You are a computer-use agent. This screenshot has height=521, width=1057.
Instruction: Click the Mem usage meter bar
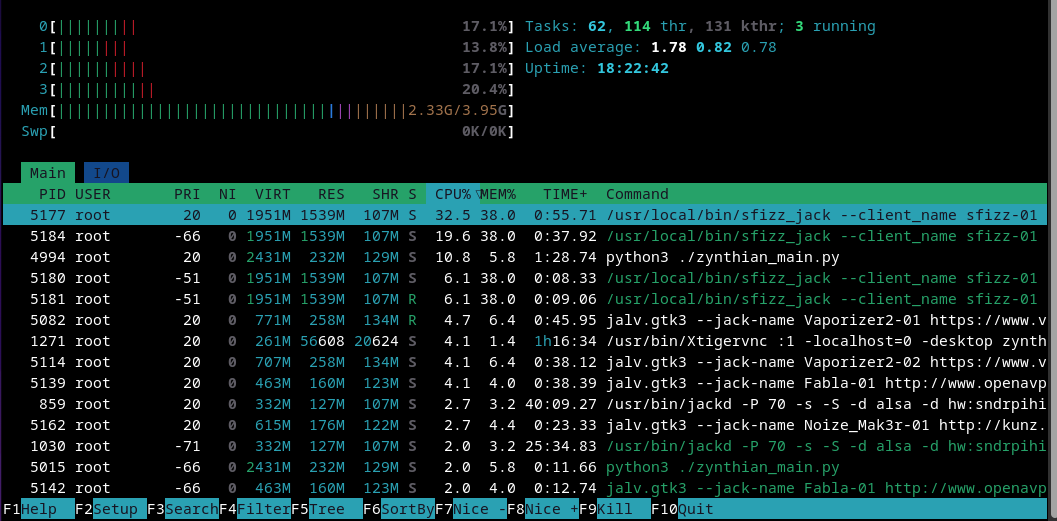click(x=280, y=110)
